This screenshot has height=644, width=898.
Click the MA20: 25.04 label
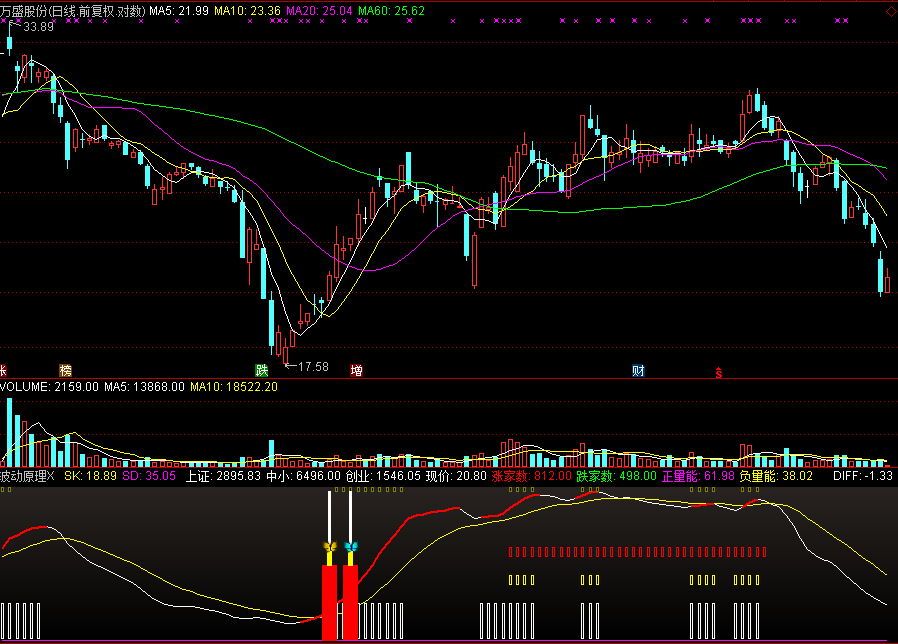click(319, 11)
